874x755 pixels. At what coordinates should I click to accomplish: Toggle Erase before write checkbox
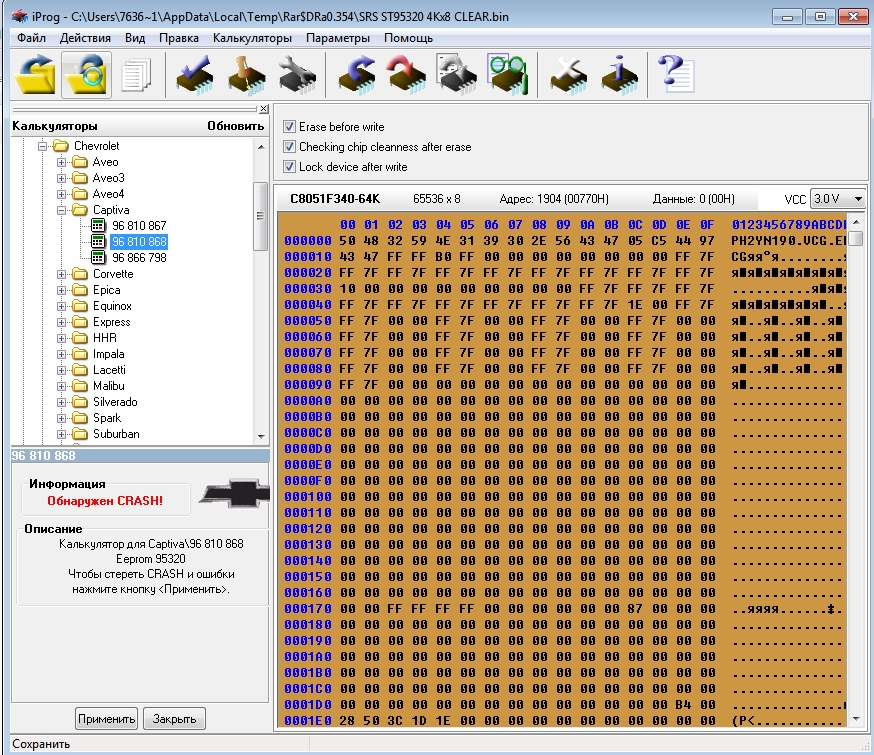click(289, 126)
